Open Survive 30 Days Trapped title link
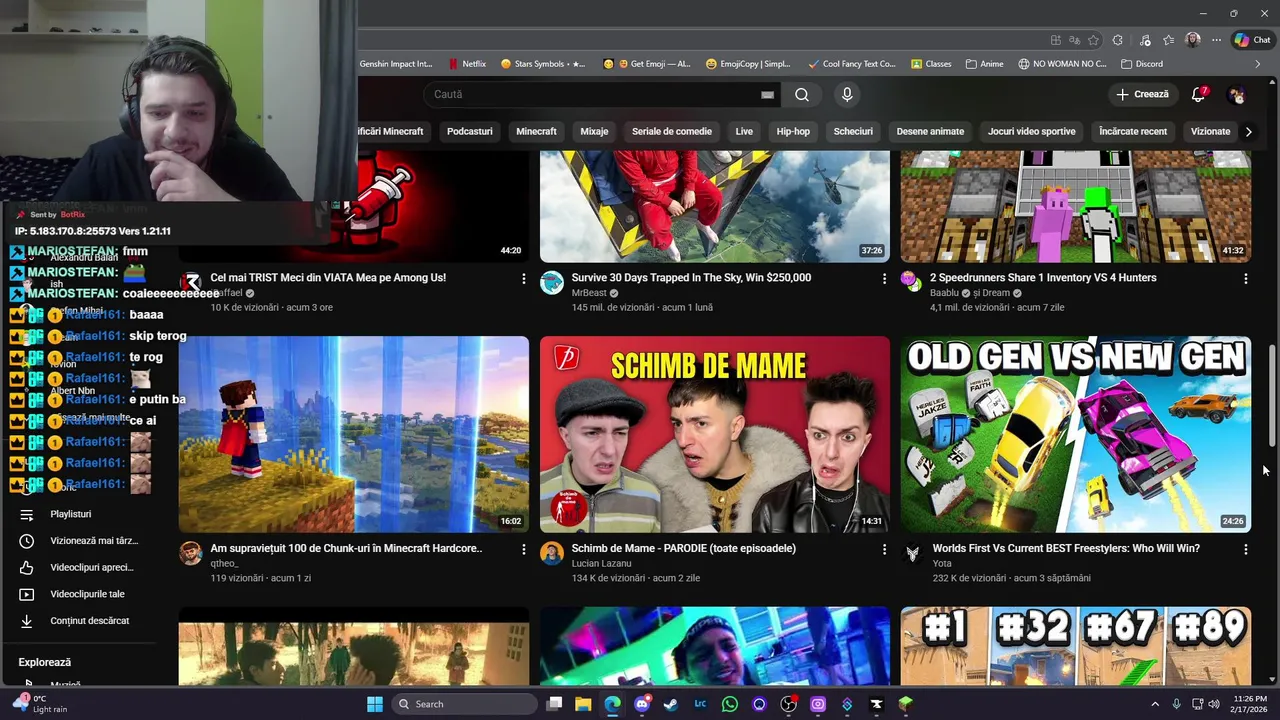The width and height of the screenshot is (1280, 720). coord(691,278)
